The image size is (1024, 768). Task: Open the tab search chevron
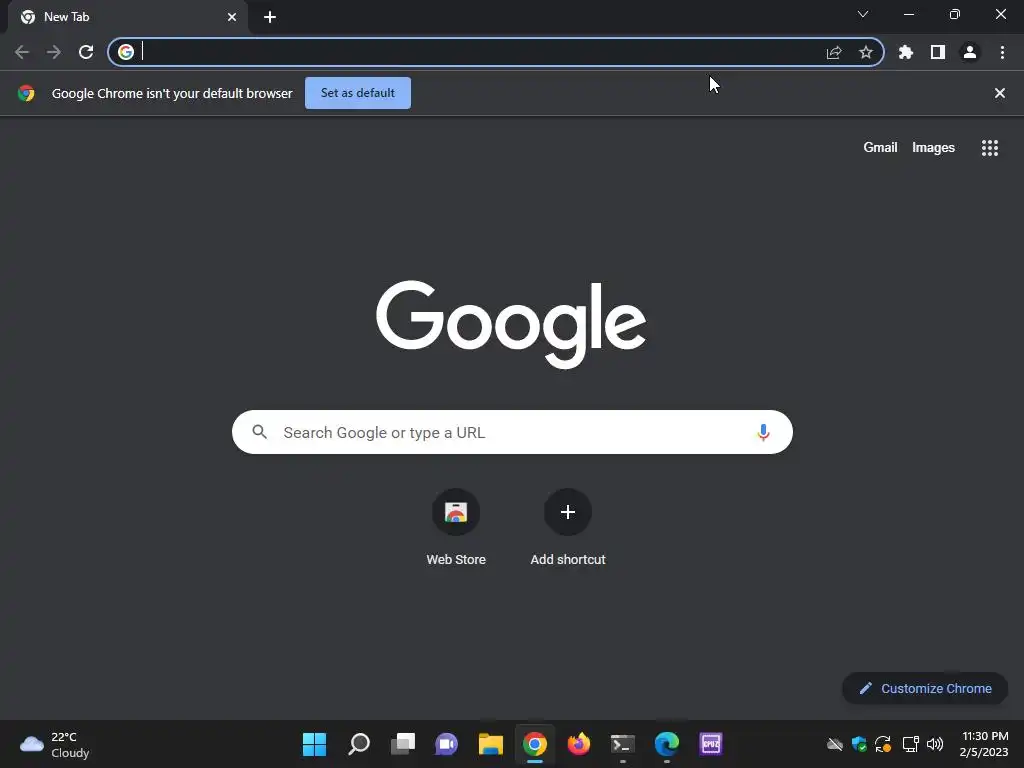(863, 14)
